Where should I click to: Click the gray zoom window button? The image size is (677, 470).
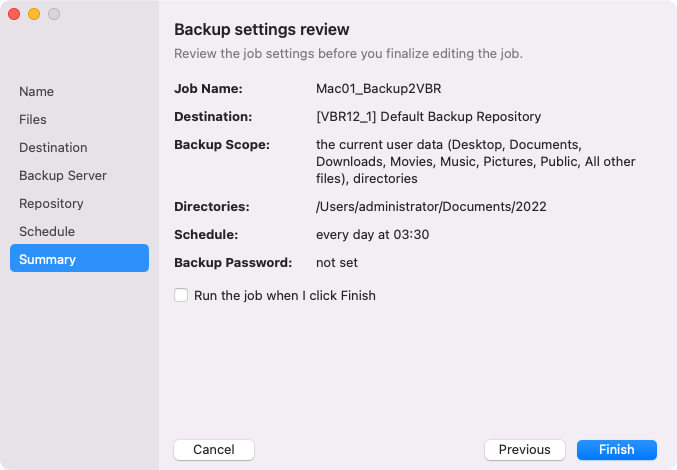click(54, 14)
